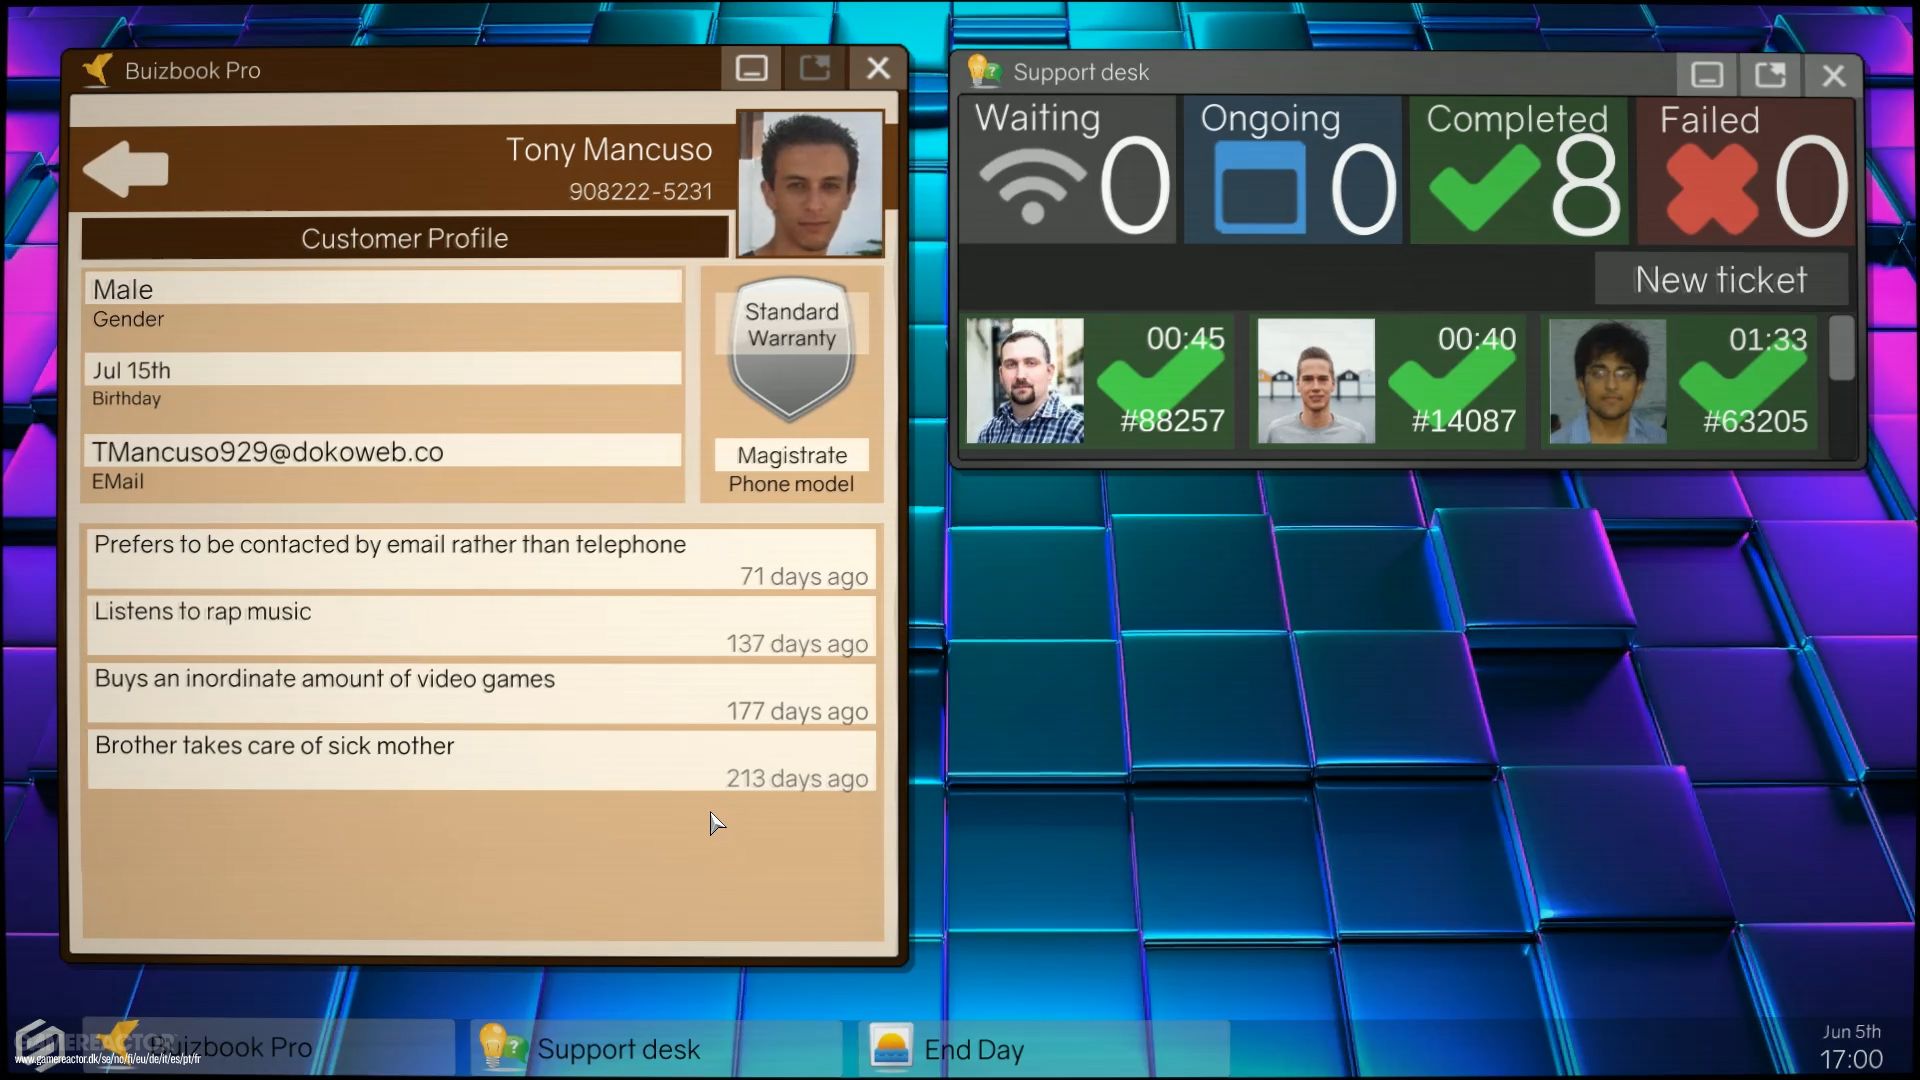Viewport: 1920px width, 1080px height.
Task: Click the Ongoing tickets square icon
Action: [x=1262, y=185]
